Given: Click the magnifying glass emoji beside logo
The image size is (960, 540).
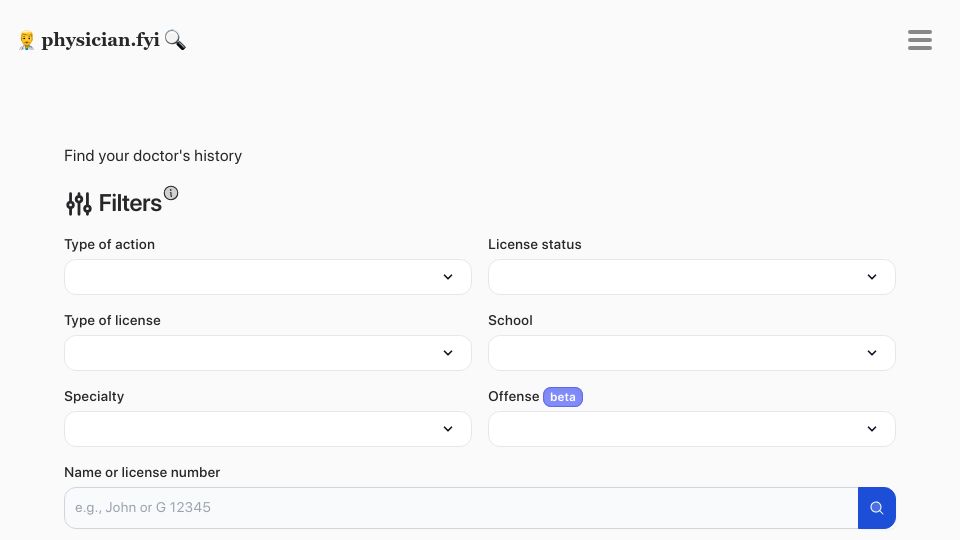Looking at the screenshot, I should coord(175,40).
